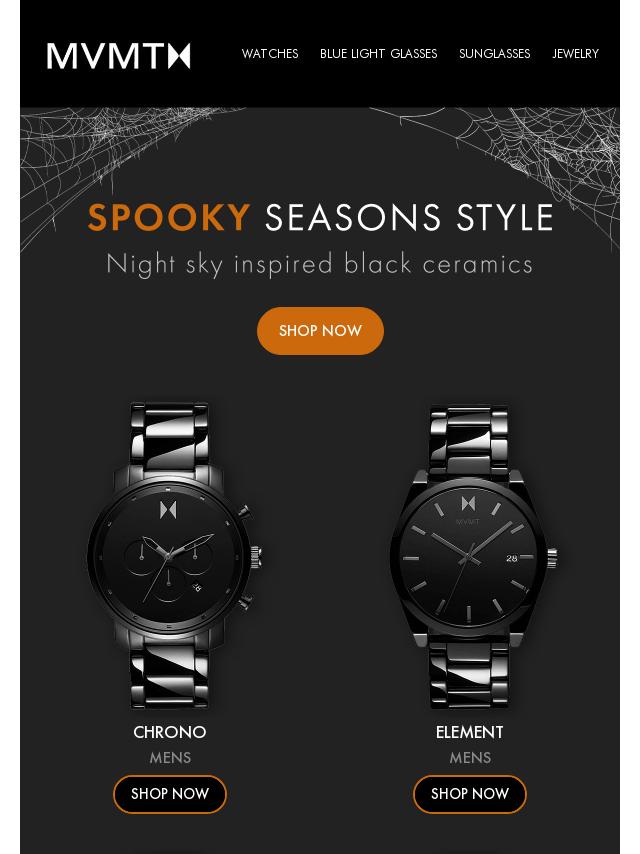Viewport: 640px width, 854px height.
Task: Click the right corner cobweb graphic
Action: pos(523,158)
